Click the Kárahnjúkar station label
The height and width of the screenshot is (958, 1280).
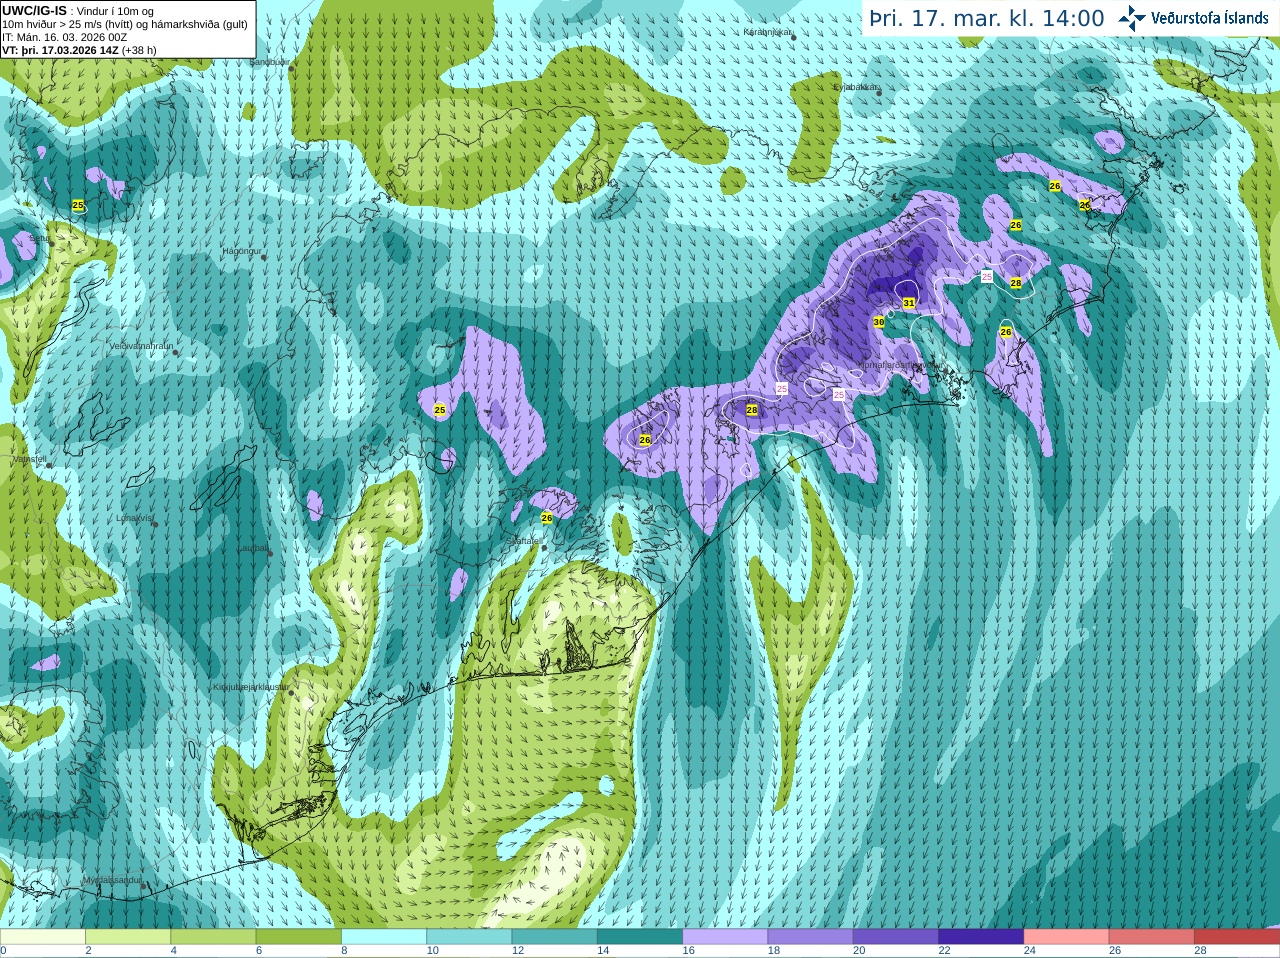click(767, 32)
